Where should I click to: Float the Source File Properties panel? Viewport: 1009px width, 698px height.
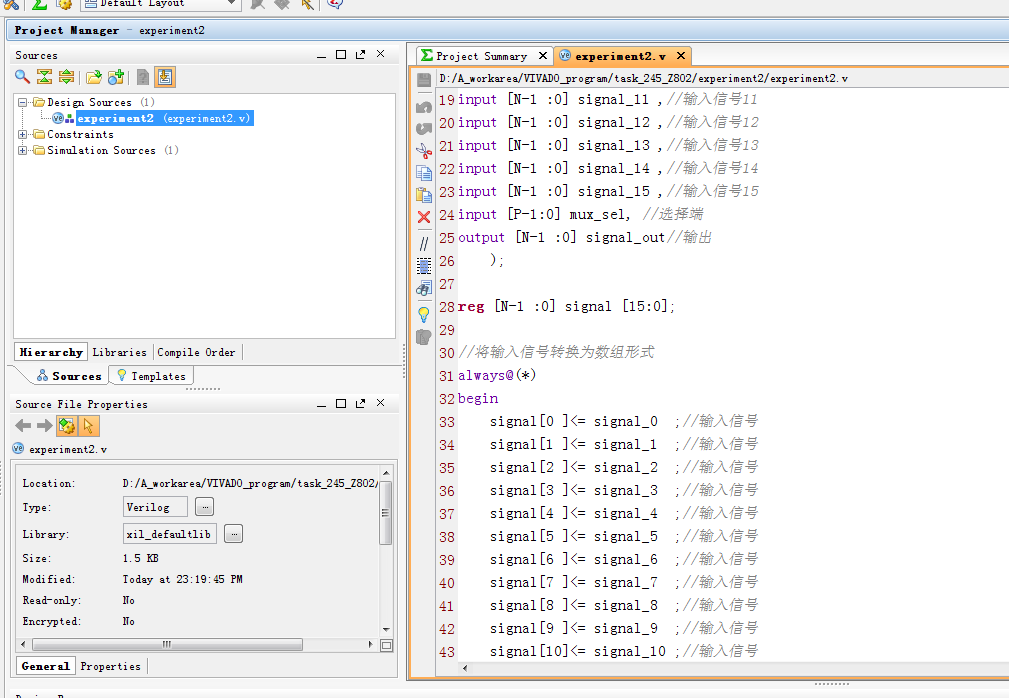(360, 403)
